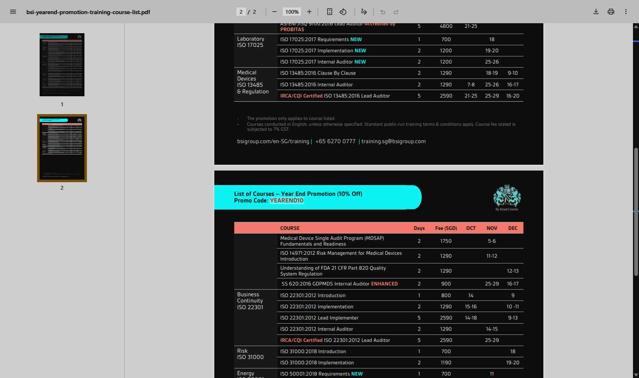The width and height of the screenshot is (639, 378).
Task: Click the List of Courses promotion heading
Action: click(x=298, y=194)
